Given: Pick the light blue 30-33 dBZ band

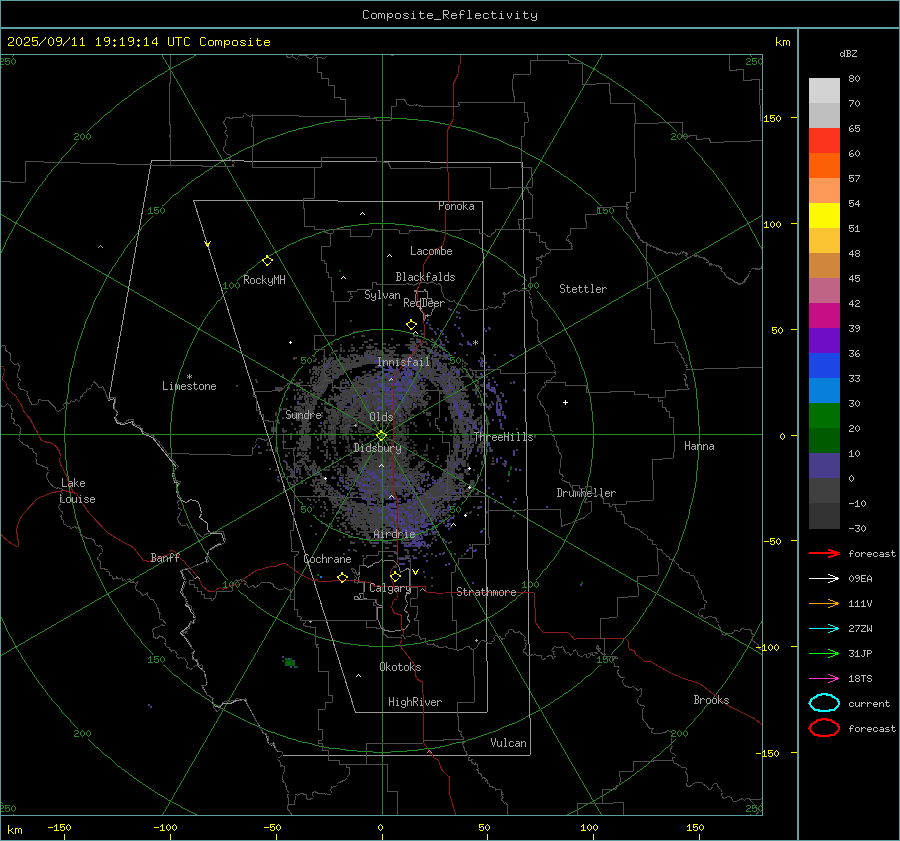Looking at the screenshot, I should [824, 390].
